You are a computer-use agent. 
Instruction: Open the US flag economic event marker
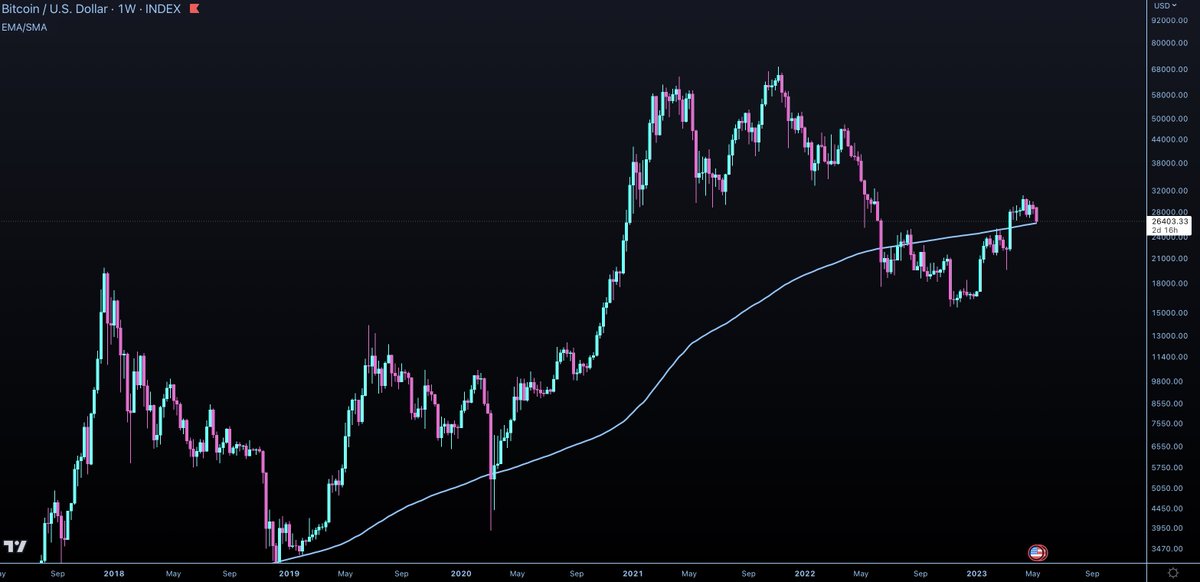[1037, 552]
